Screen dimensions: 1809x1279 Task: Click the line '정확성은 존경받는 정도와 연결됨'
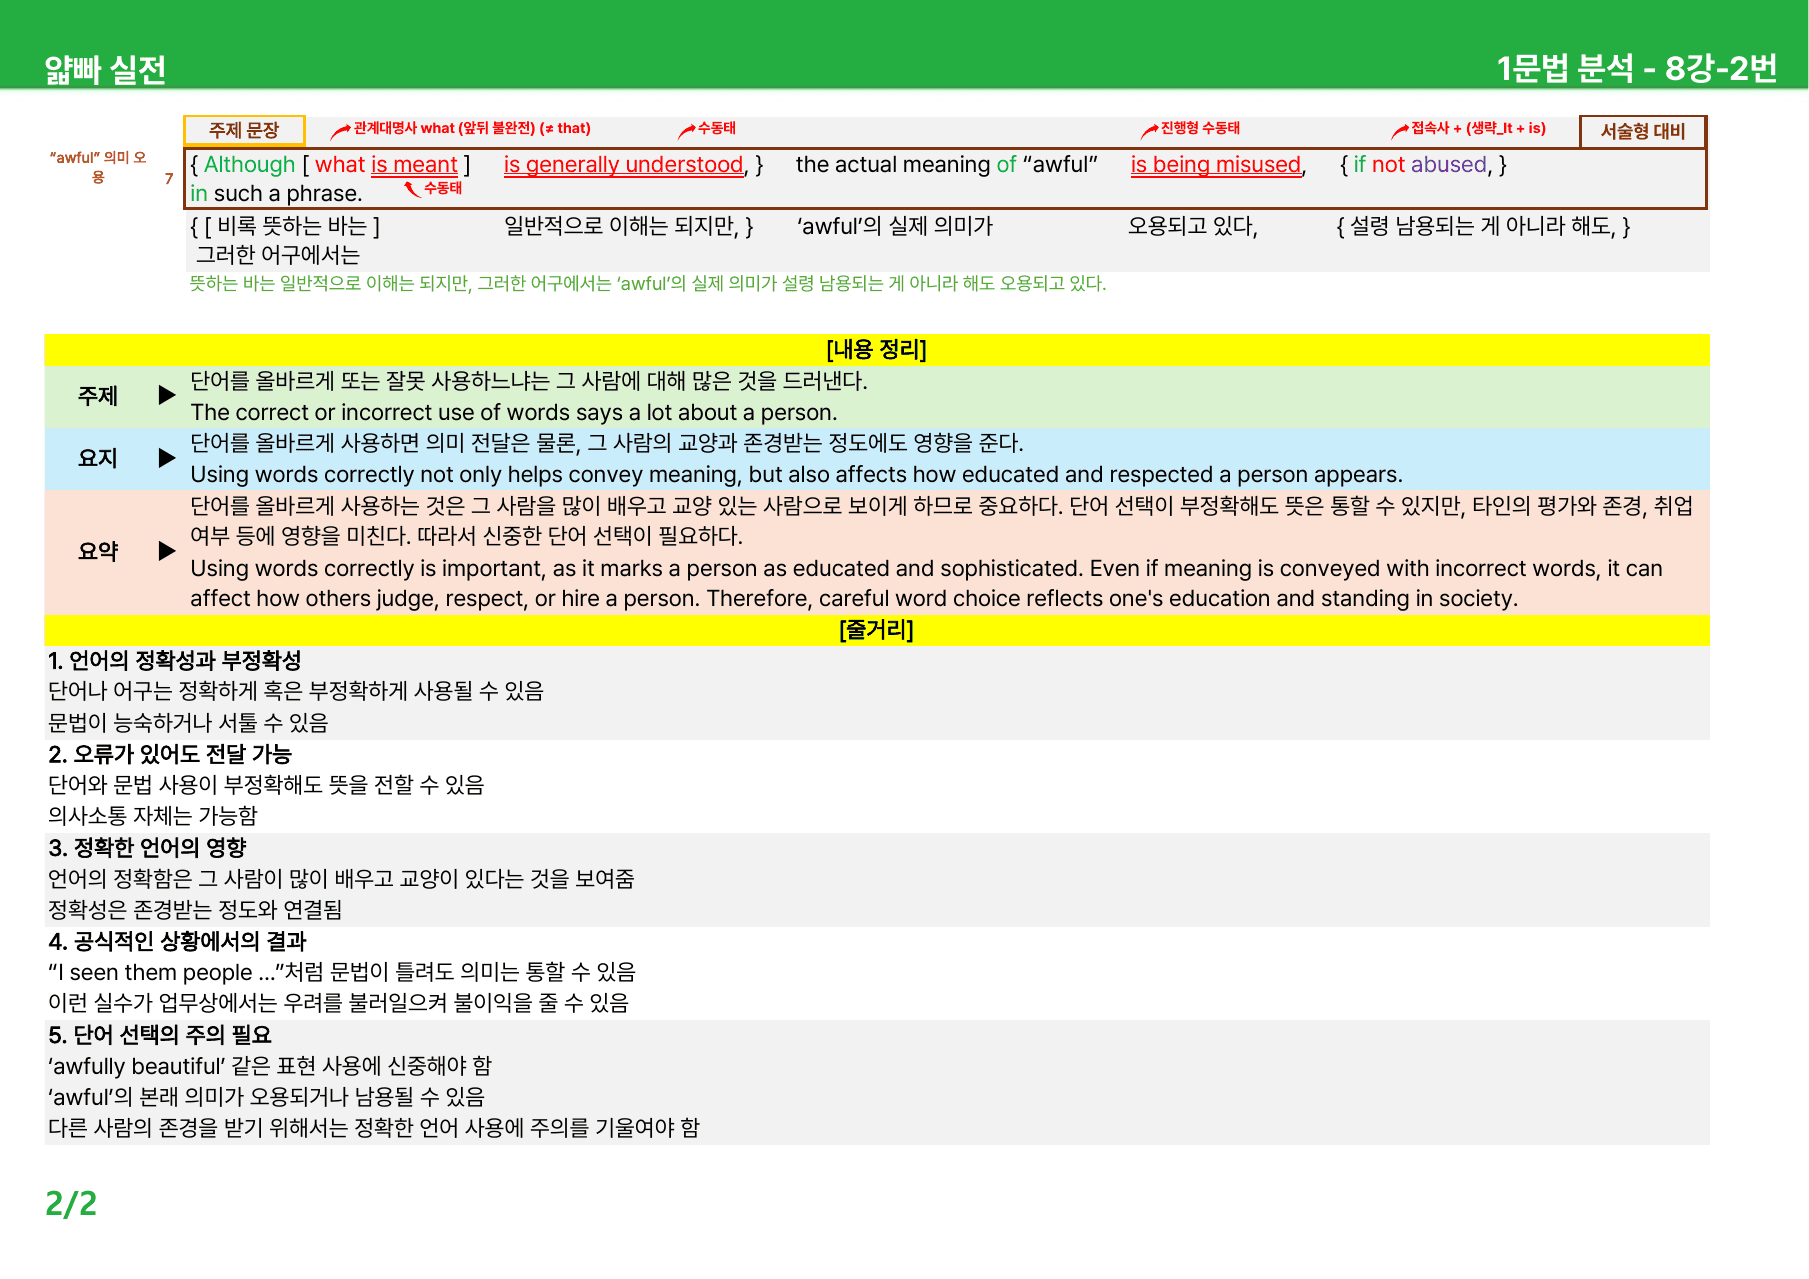[195, 910]
